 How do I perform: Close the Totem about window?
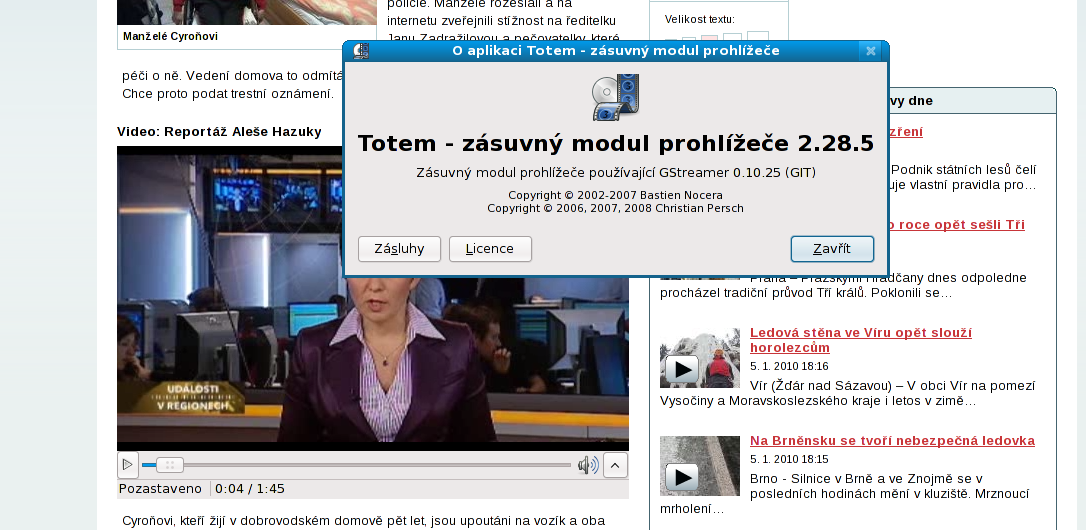pos(871,51)
